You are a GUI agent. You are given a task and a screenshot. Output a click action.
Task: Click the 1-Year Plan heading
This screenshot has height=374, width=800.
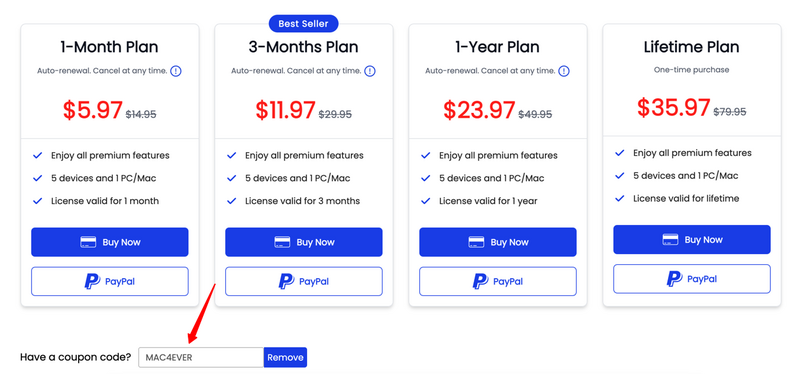click(497, 47)
